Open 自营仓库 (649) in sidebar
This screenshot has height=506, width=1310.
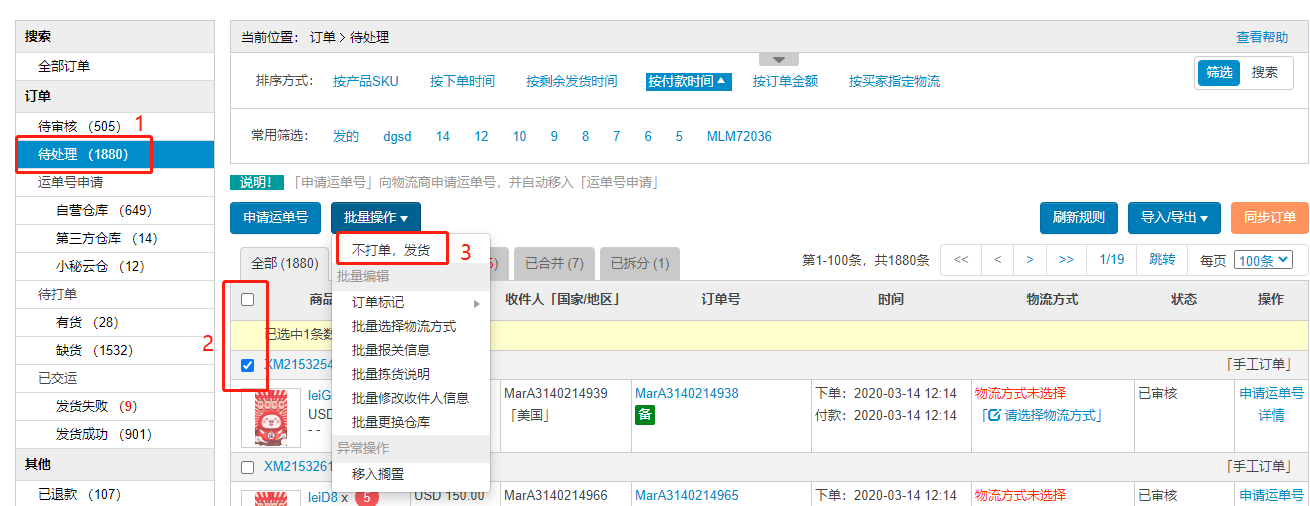[x=115, y=210]
